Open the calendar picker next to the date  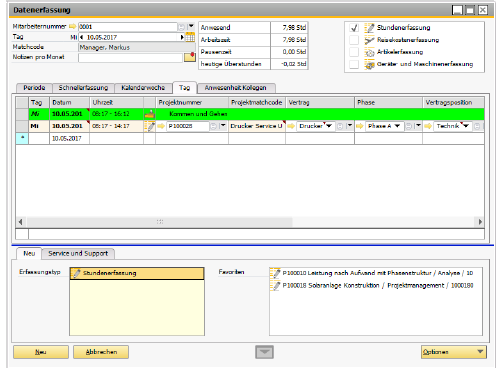[x=190, y=37]
